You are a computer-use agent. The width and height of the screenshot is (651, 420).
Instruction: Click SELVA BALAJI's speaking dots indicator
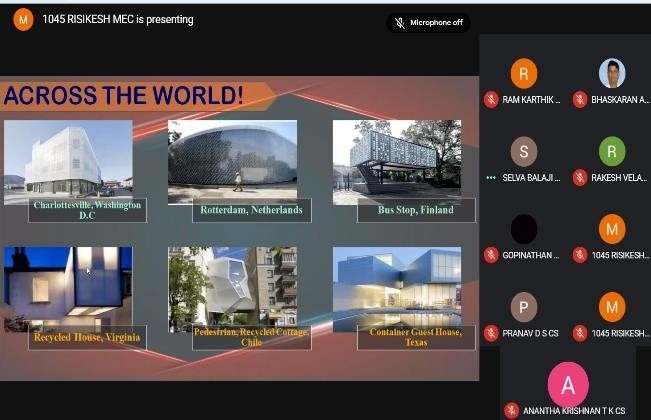pyautogui.click(x=491, y=178)
